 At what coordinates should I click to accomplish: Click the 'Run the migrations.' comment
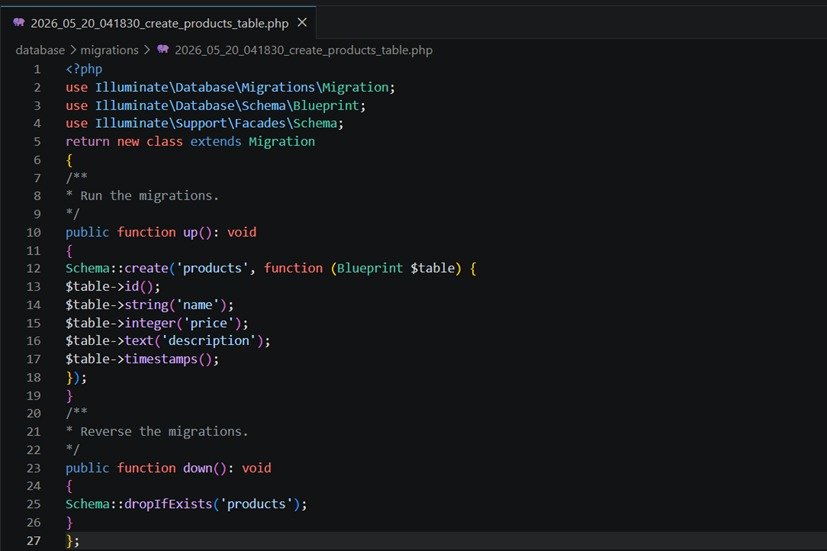(149, 196)
